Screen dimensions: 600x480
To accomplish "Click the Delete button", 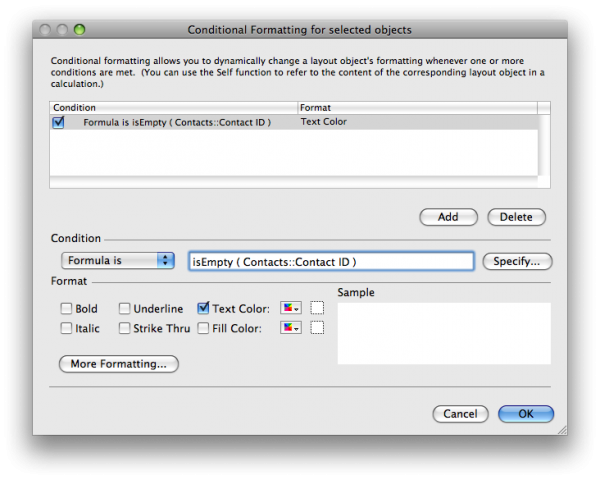I will (x=516, y=217).
